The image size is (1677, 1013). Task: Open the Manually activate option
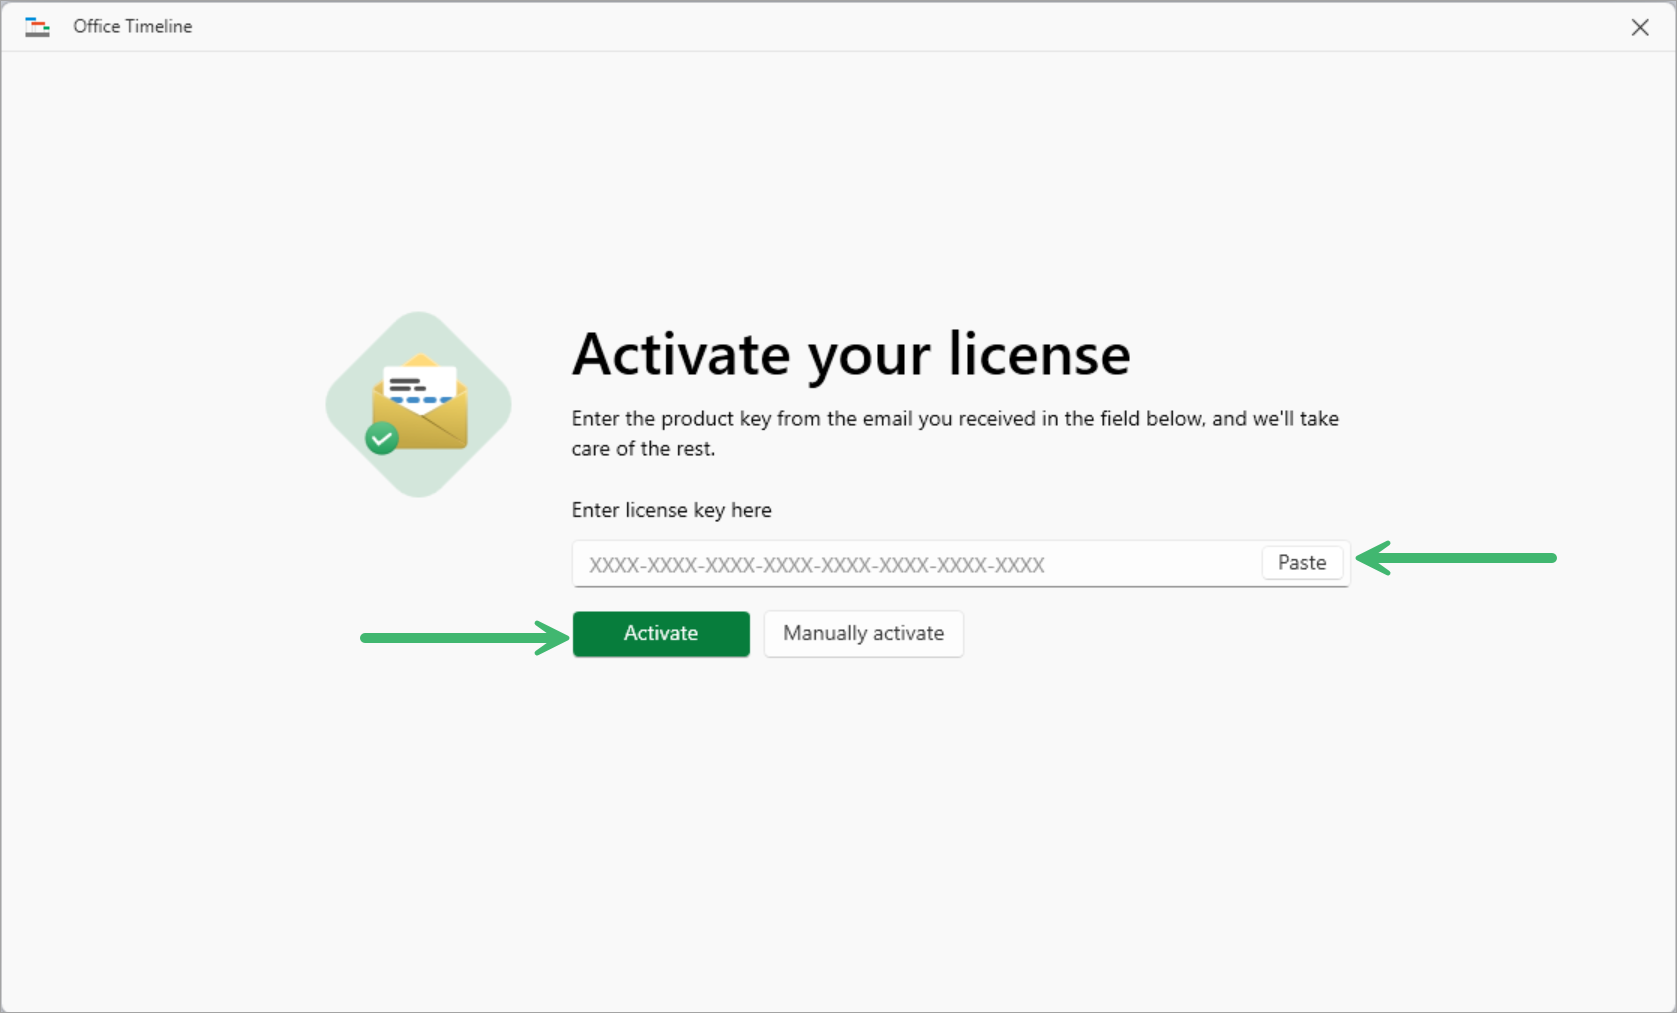coord(864,634)
